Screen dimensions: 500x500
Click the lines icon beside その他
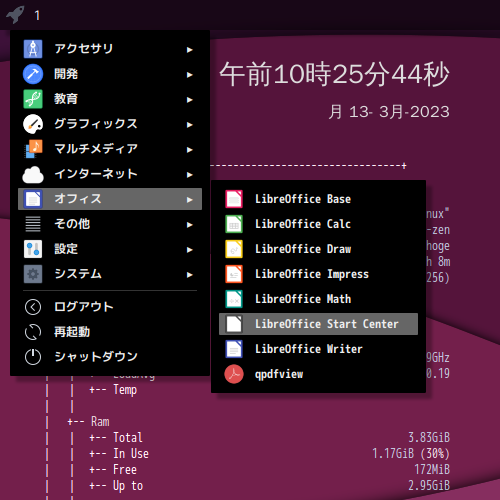pyautogui.click(x=33, y=224)
